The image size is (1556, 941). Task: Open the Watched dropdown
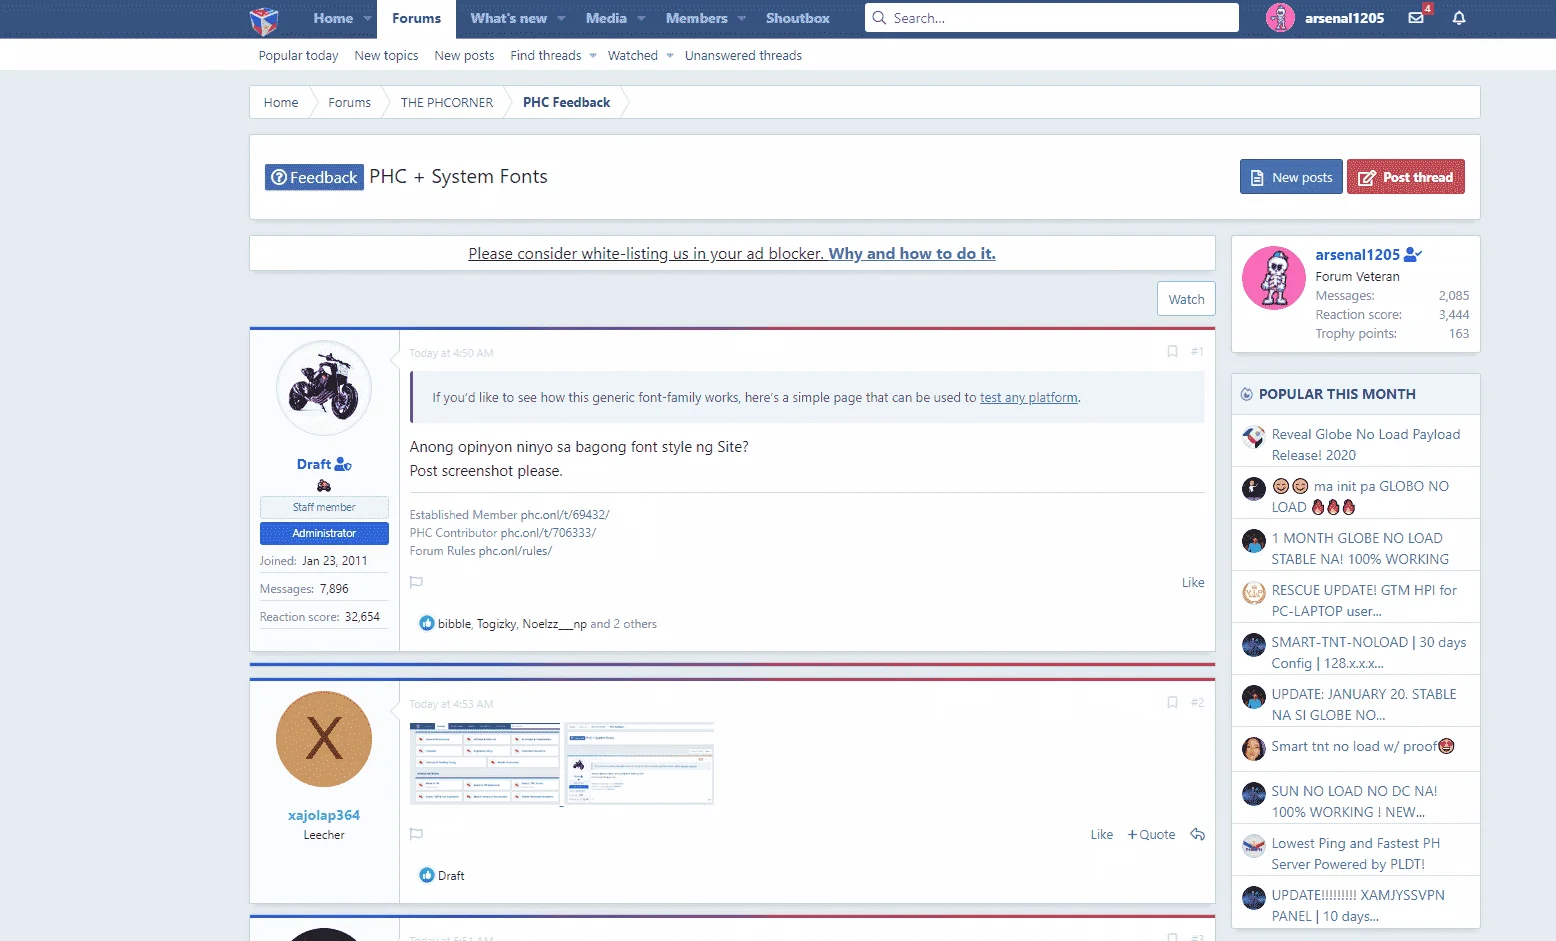(x=670, y=56)
